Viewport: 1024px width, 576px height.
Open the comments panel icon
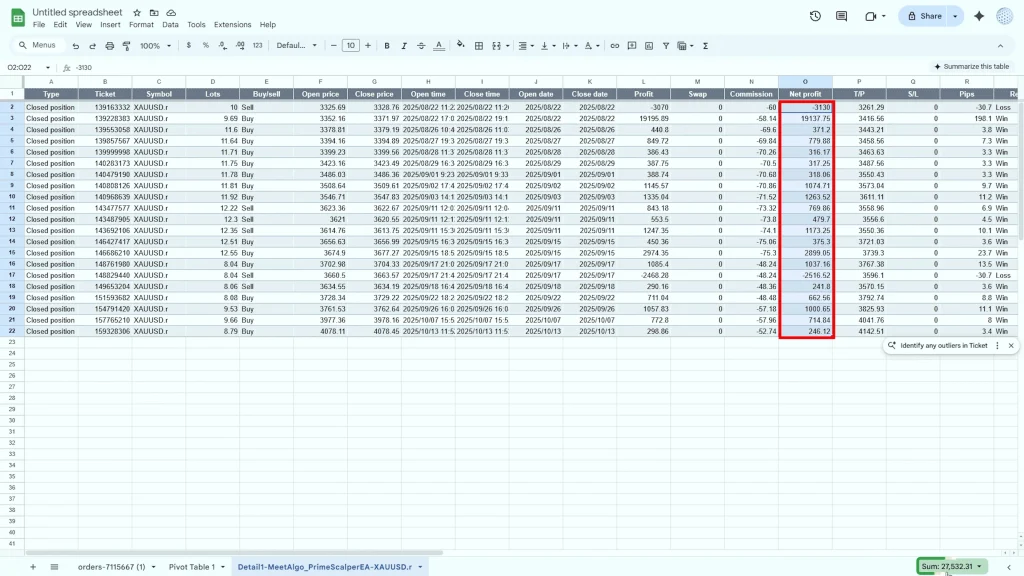(x=841, y=16)
